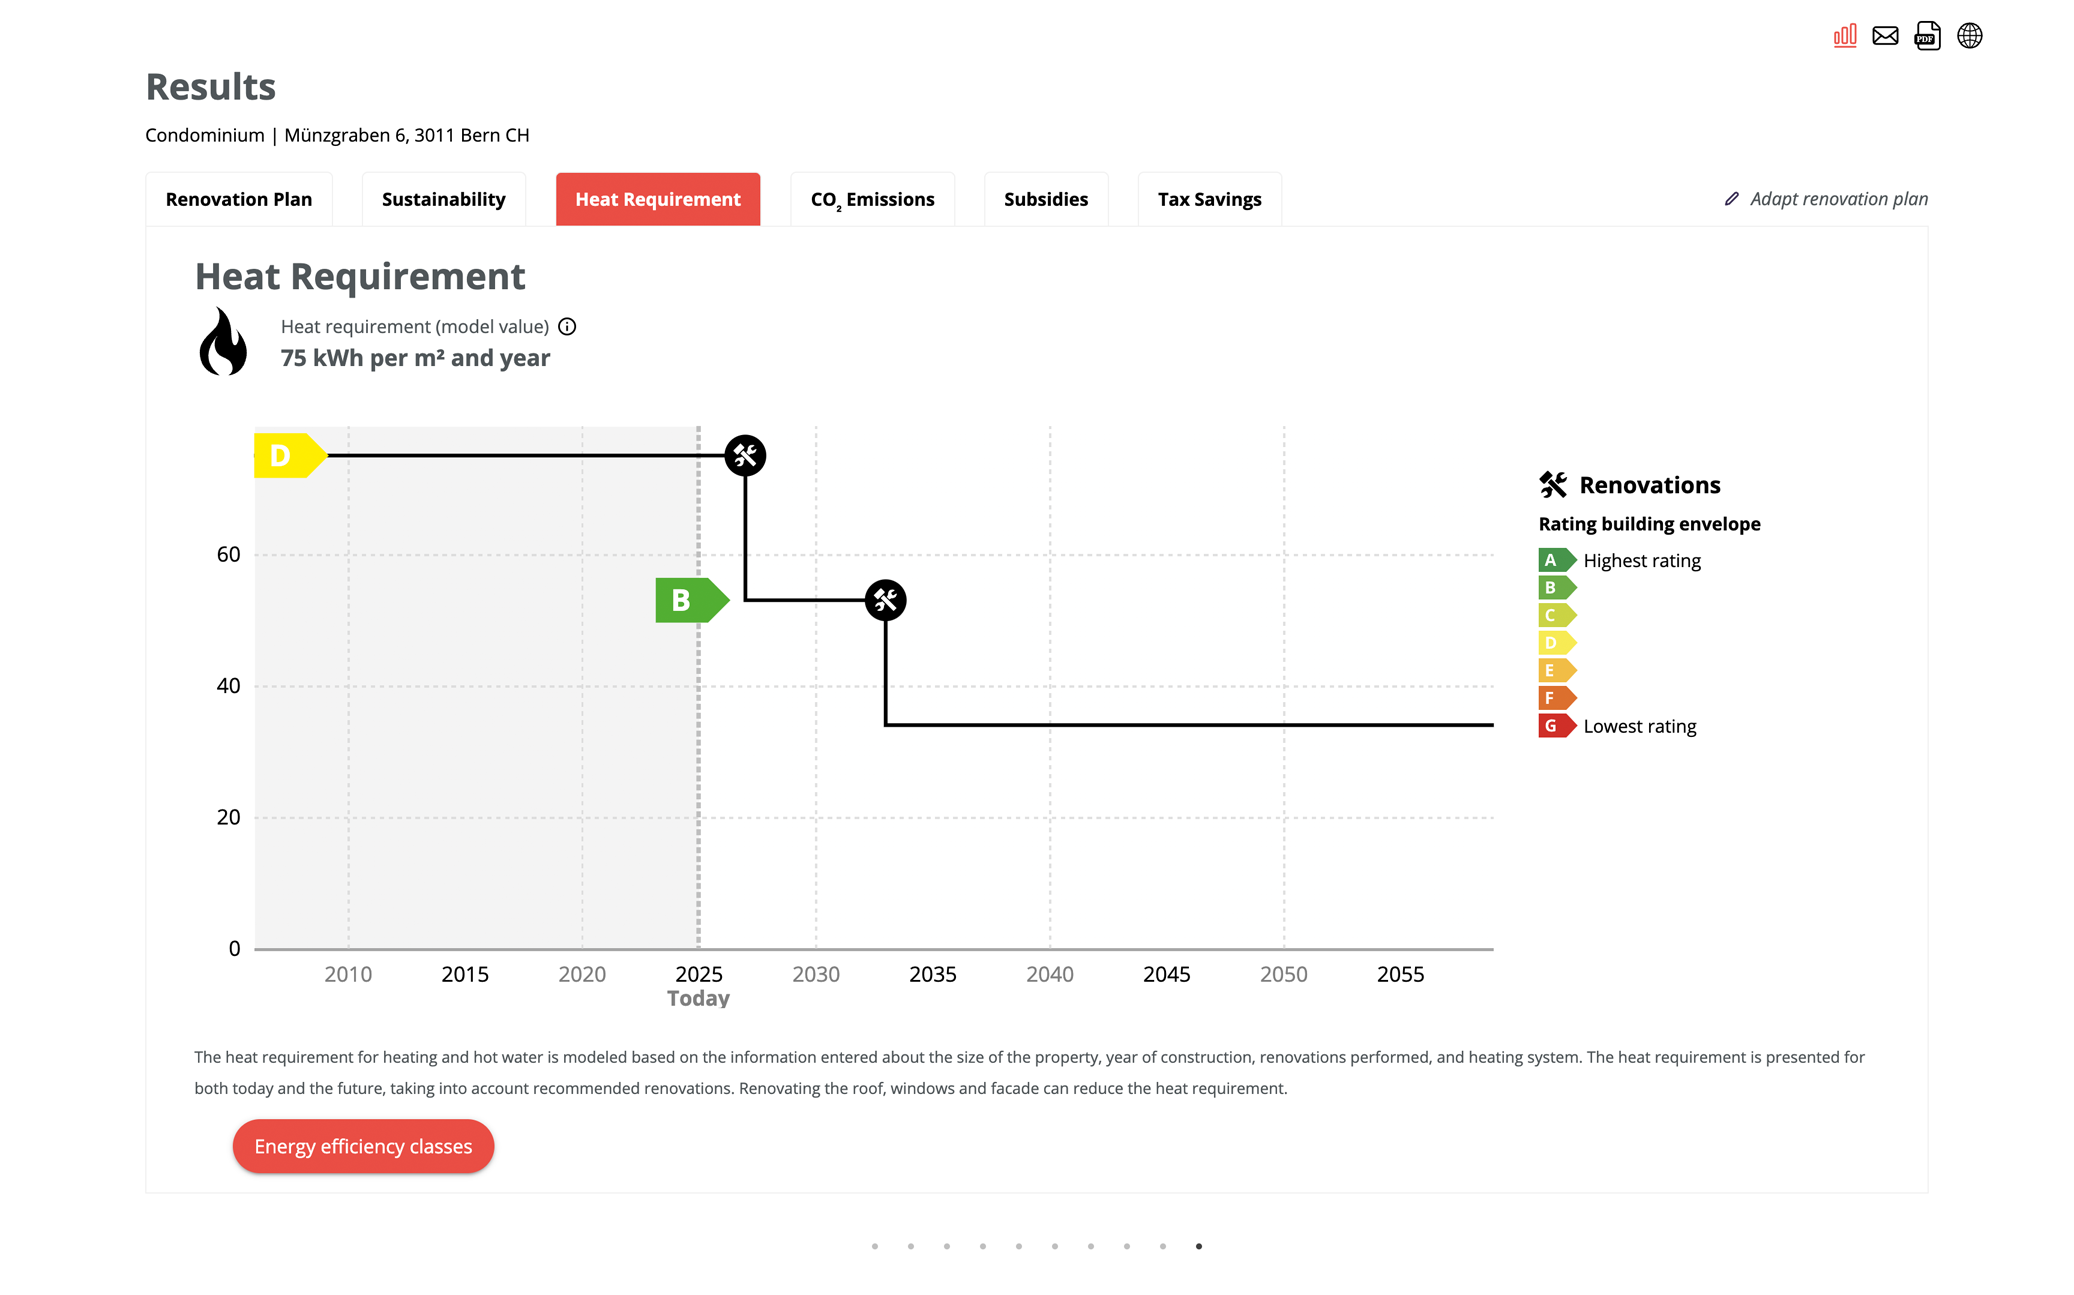The height and width of the screenshot is (1295, 2074).
Task: Open the language globe icon
Action: tap(1969, 36)
